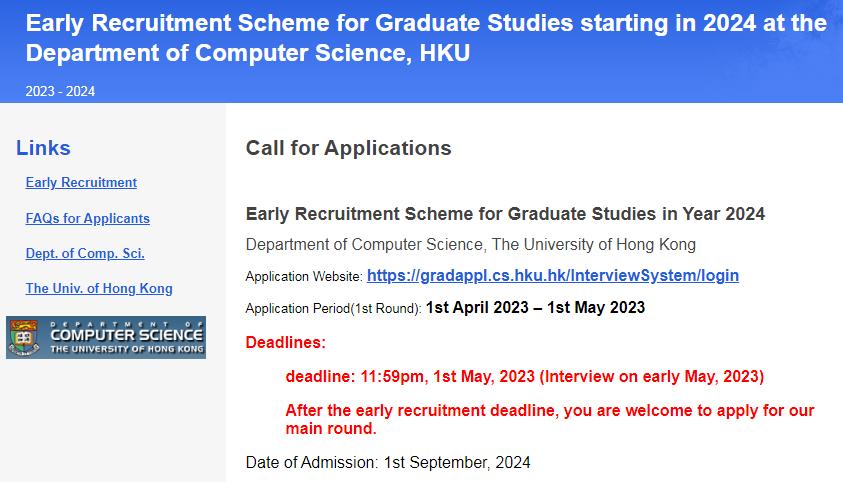Click the Application Period(1st Round) label
This screenshot has width=843, height=482.
tap(333, 308)
